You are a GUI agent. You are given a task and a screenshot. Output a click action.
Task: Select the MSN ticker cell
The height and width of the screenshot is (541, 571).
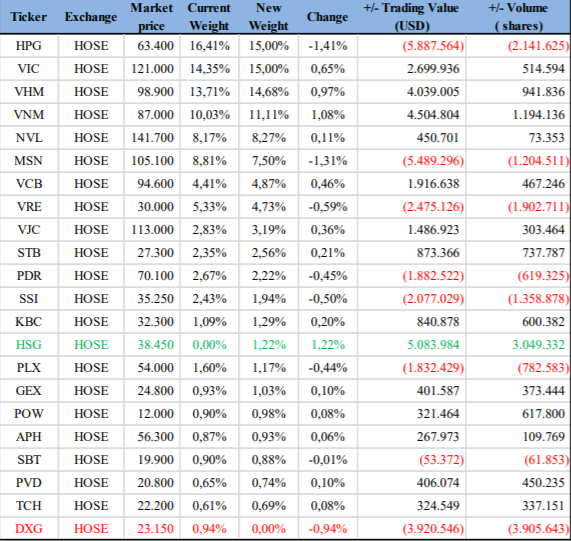pos(29,161)
